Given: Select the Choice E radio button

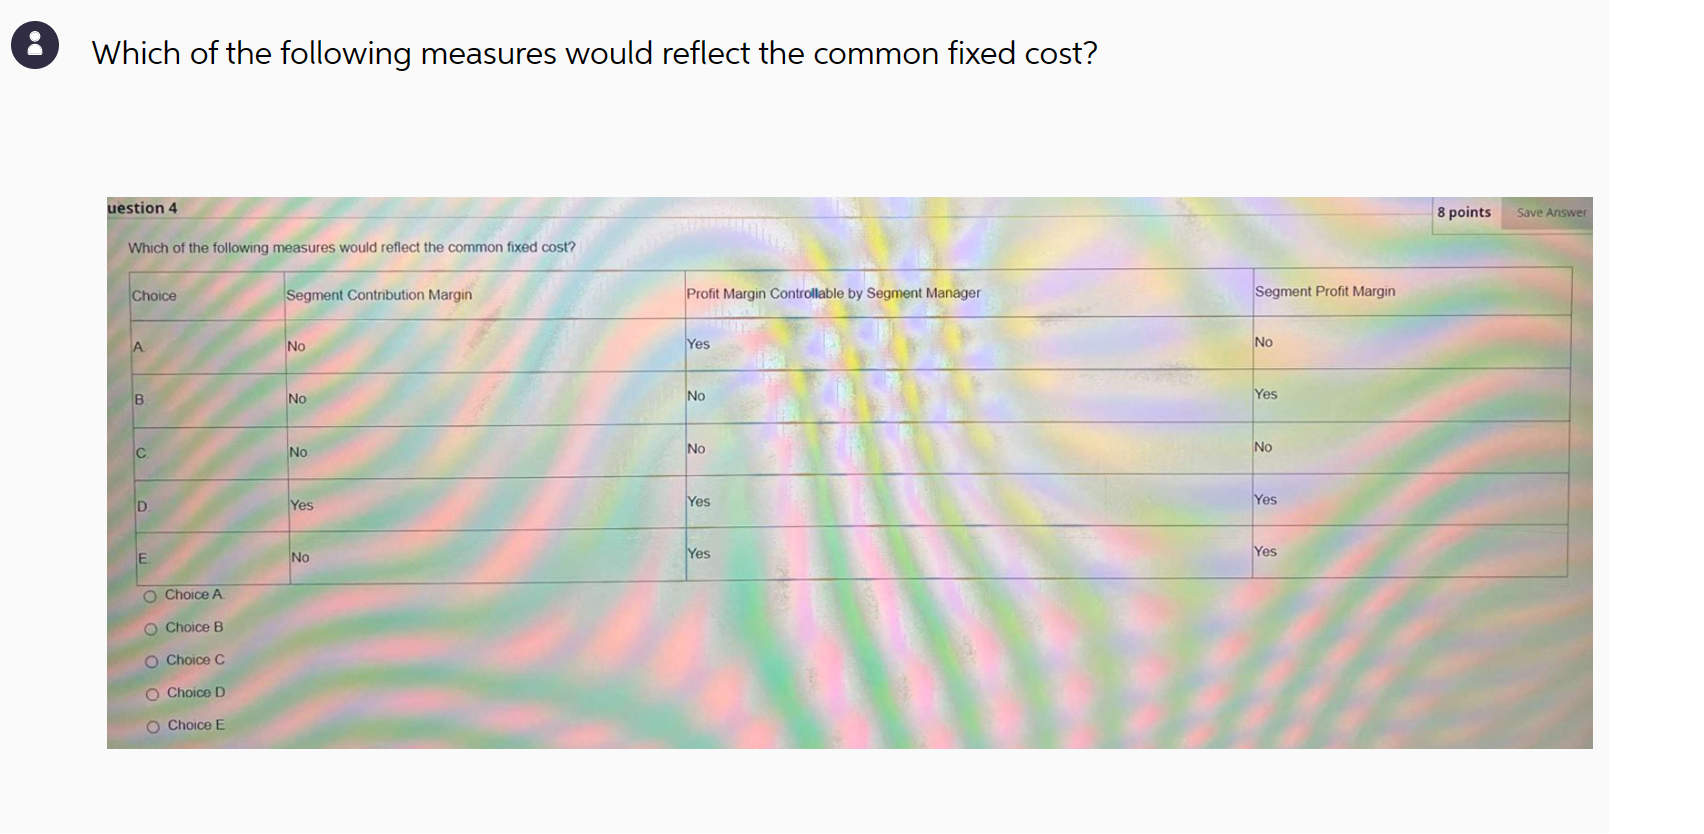Looking at the screenshot, I should pos(149,724).
